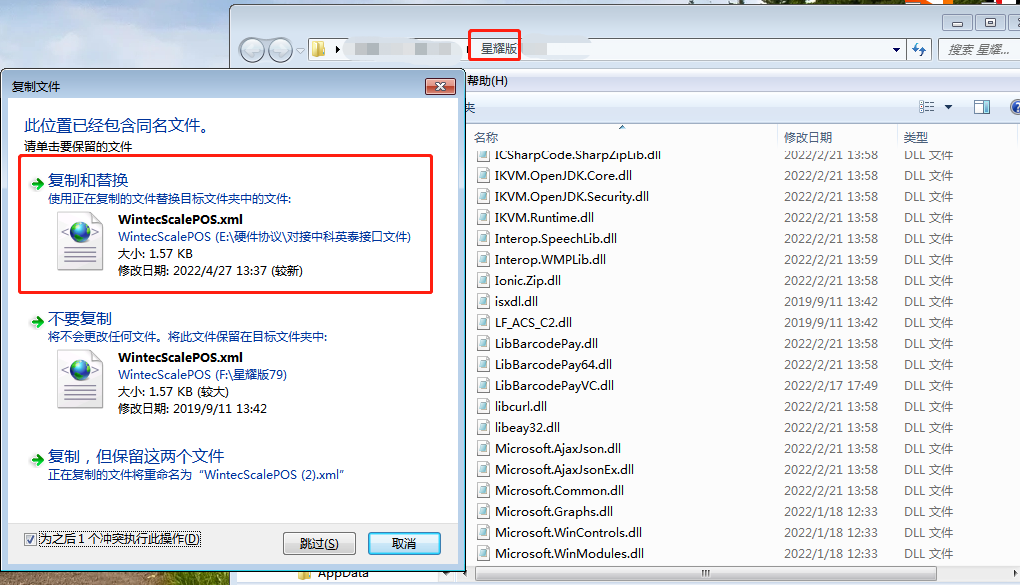Click the folder icon in address bar
The width and height of the screenshot is (1020, 585).
[x=318, y=49]
